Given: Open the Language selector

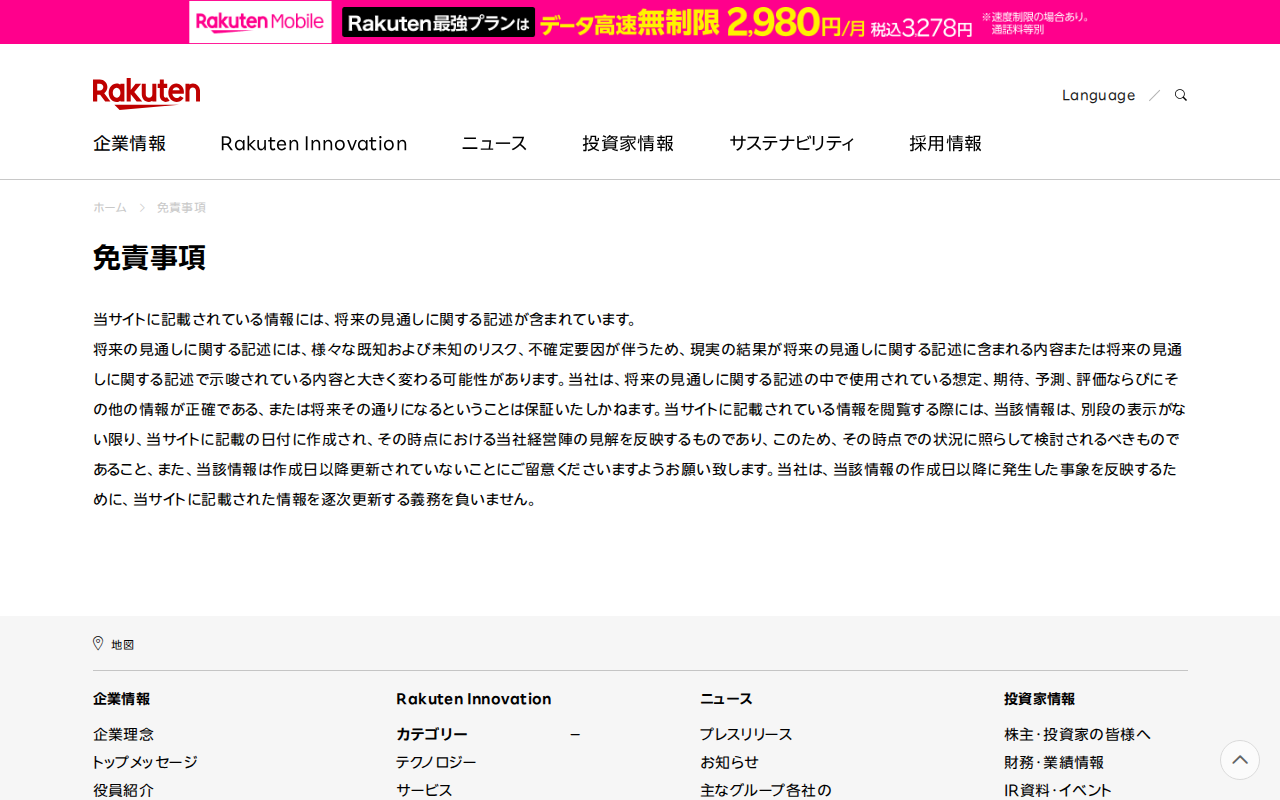Looking at the screenshot, I should coord(1098,94).
